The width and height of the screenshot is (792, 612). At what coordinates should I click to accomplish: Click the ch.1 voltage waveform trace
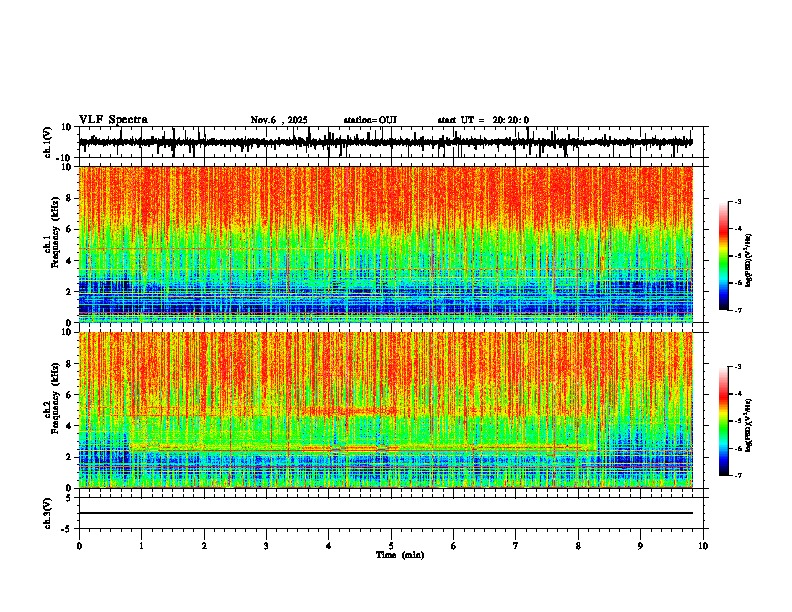[385, 142]
